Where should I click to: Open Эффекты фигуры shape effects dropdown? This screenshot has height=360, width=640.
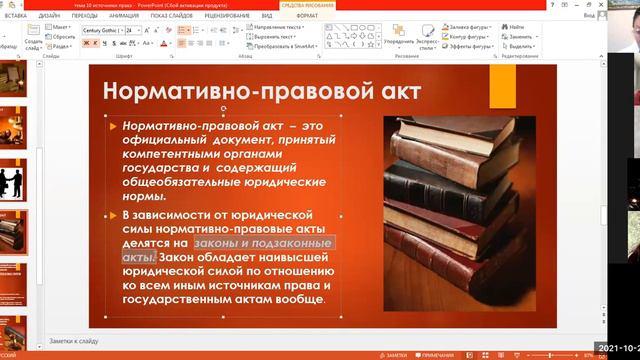[x=468, y=47]
